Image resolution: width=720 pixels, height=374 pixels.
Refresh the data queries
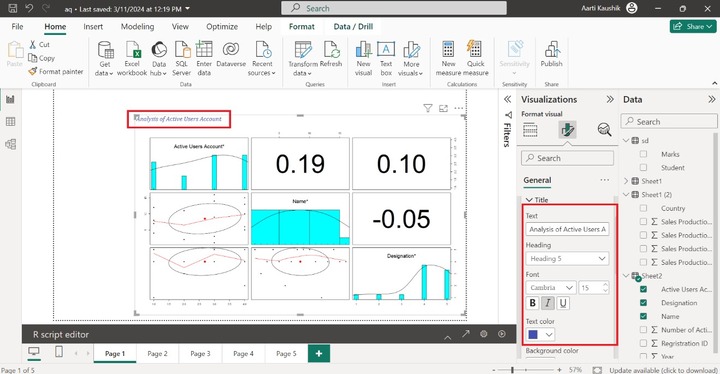pyautogui.click(x=331, y=54)
